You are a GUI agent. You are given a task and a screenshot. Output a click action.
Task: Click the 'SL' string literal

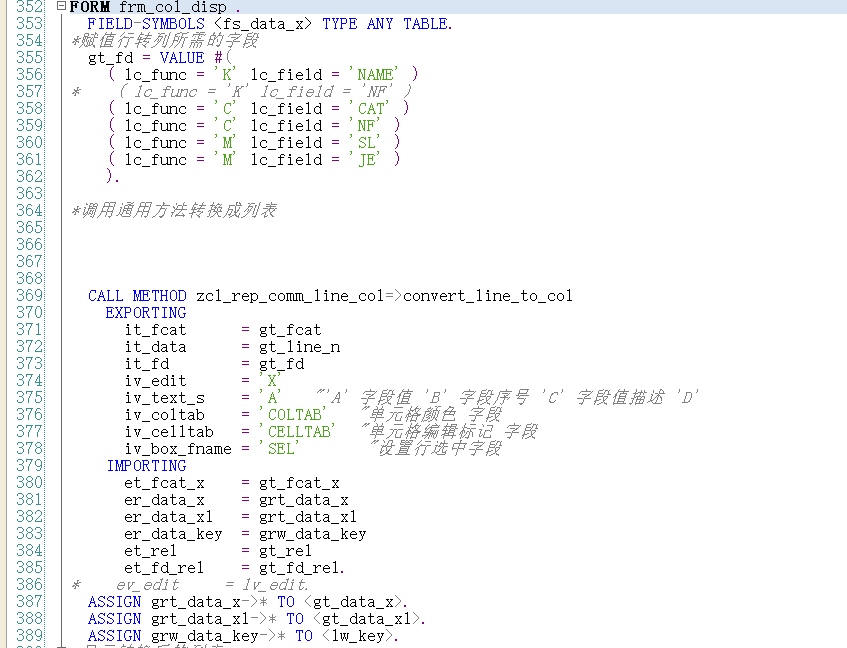click(x=366, y=143)
